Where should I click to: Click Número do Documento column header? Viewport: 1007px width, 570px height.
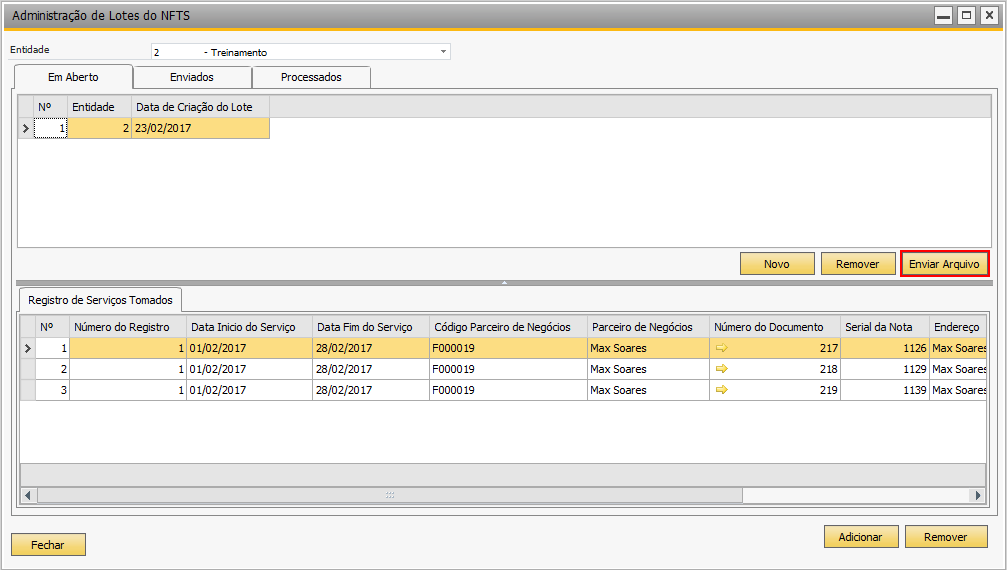point(775,327)
